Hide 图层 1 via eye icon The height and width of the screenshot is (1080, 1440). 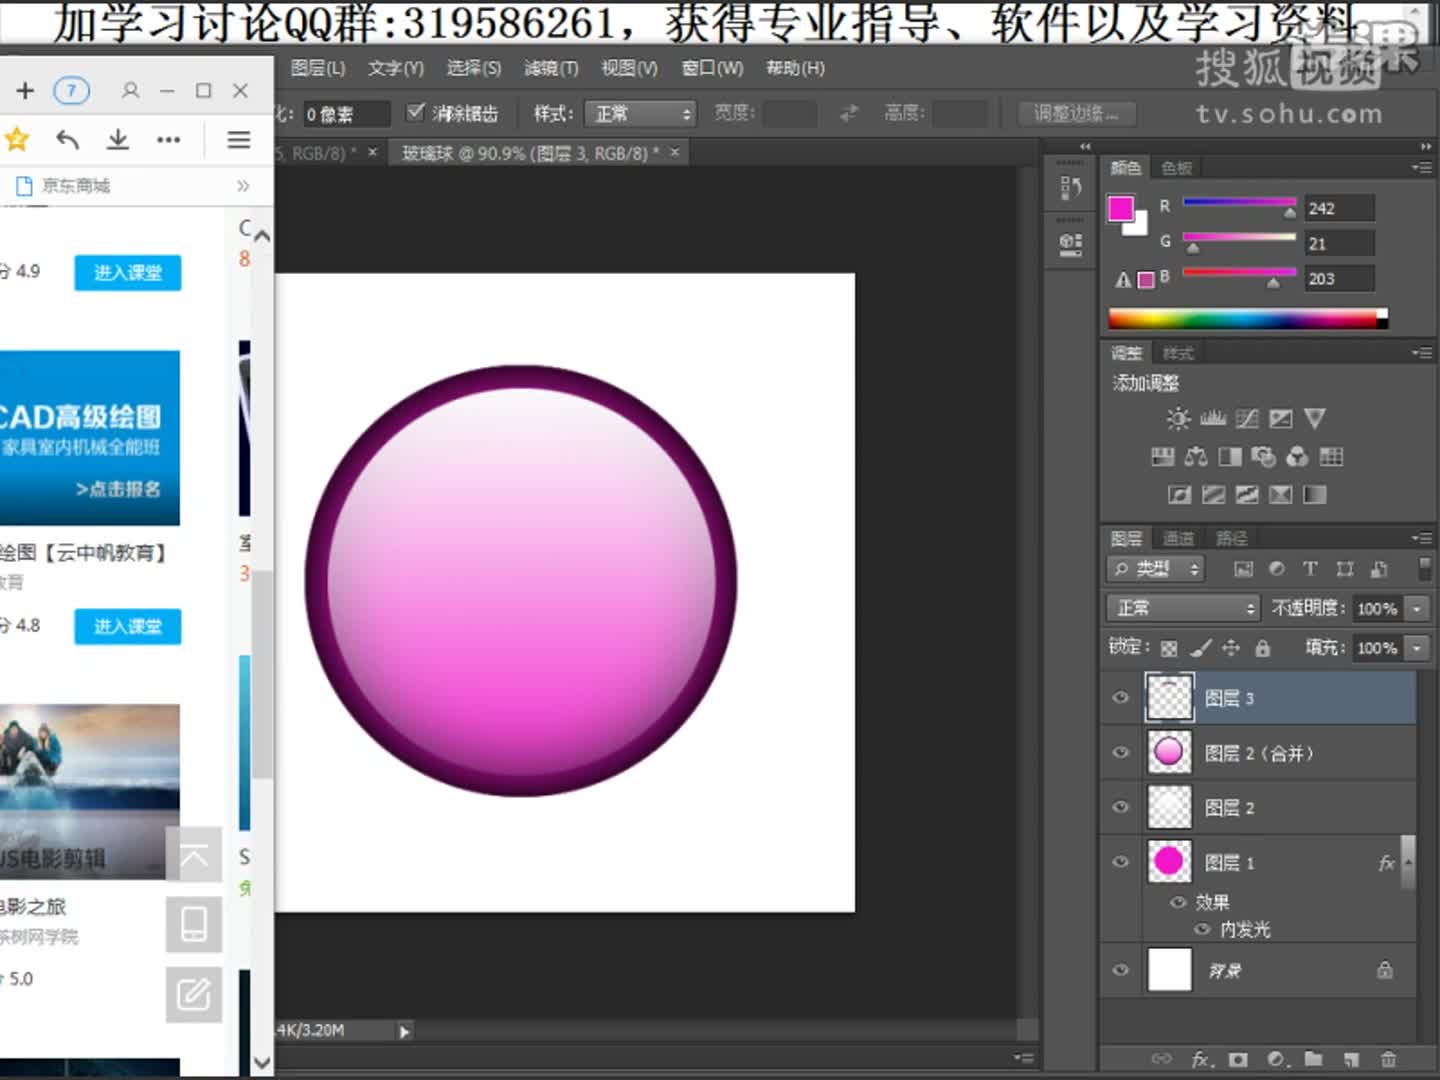1121,861
